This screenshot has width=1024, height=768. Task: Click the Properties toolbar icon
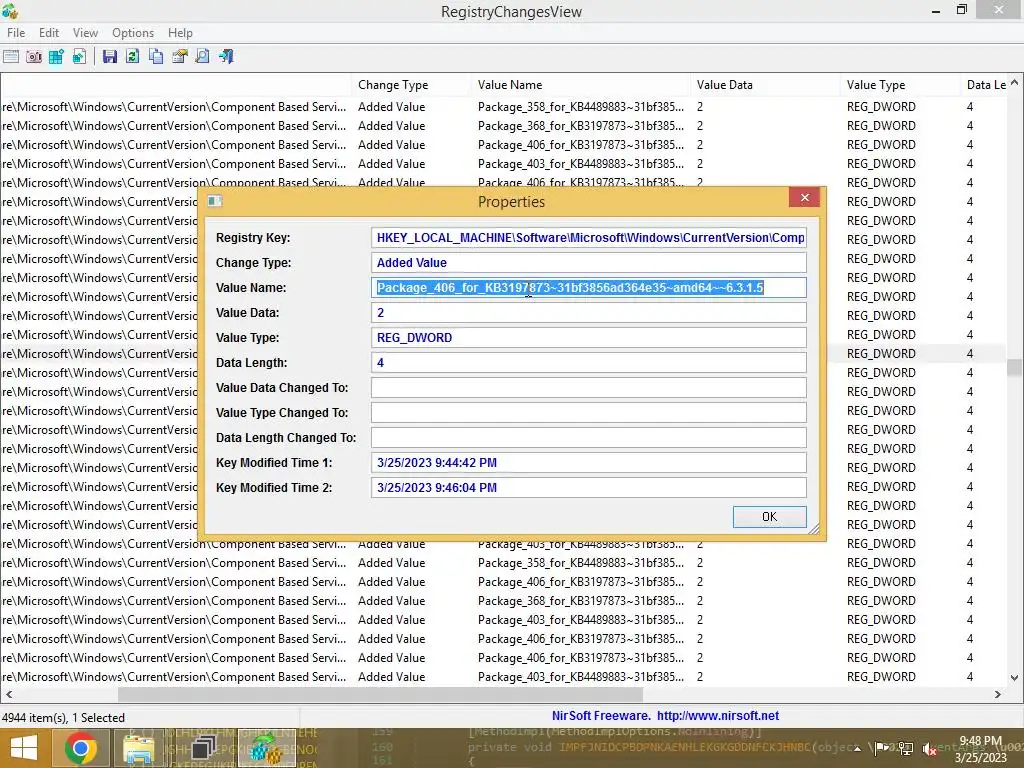180,56
